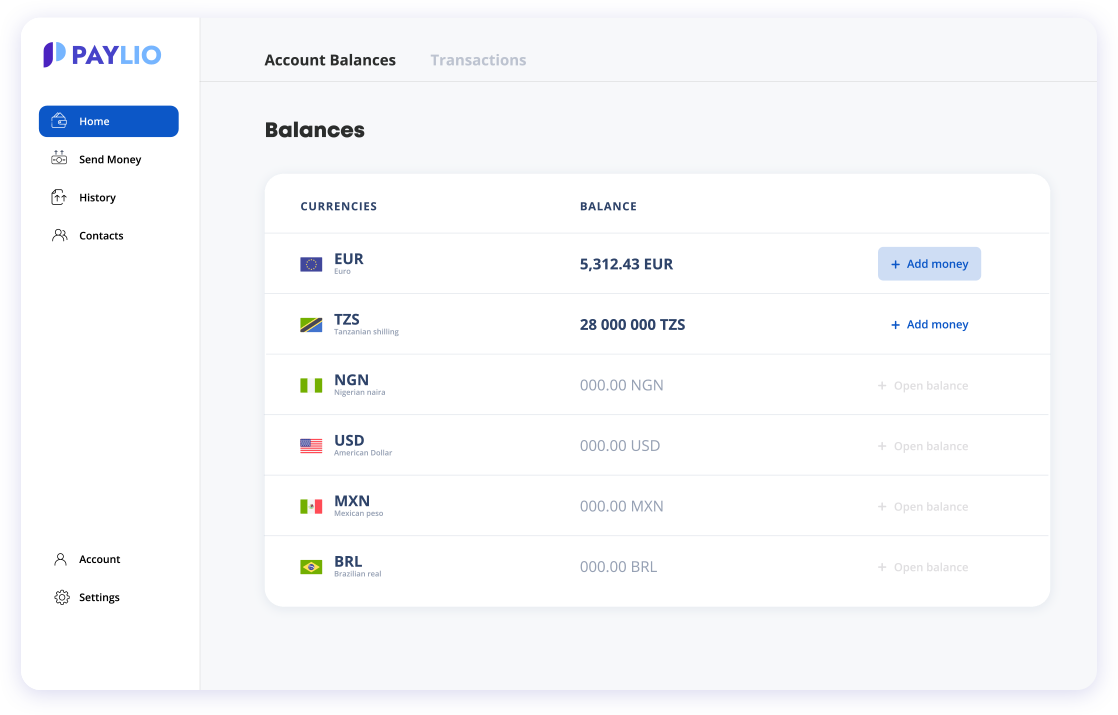The height and width of the screenshot is (715, 1118).
Task: Open a Mexican peso balance
Action: coord(923,507)
